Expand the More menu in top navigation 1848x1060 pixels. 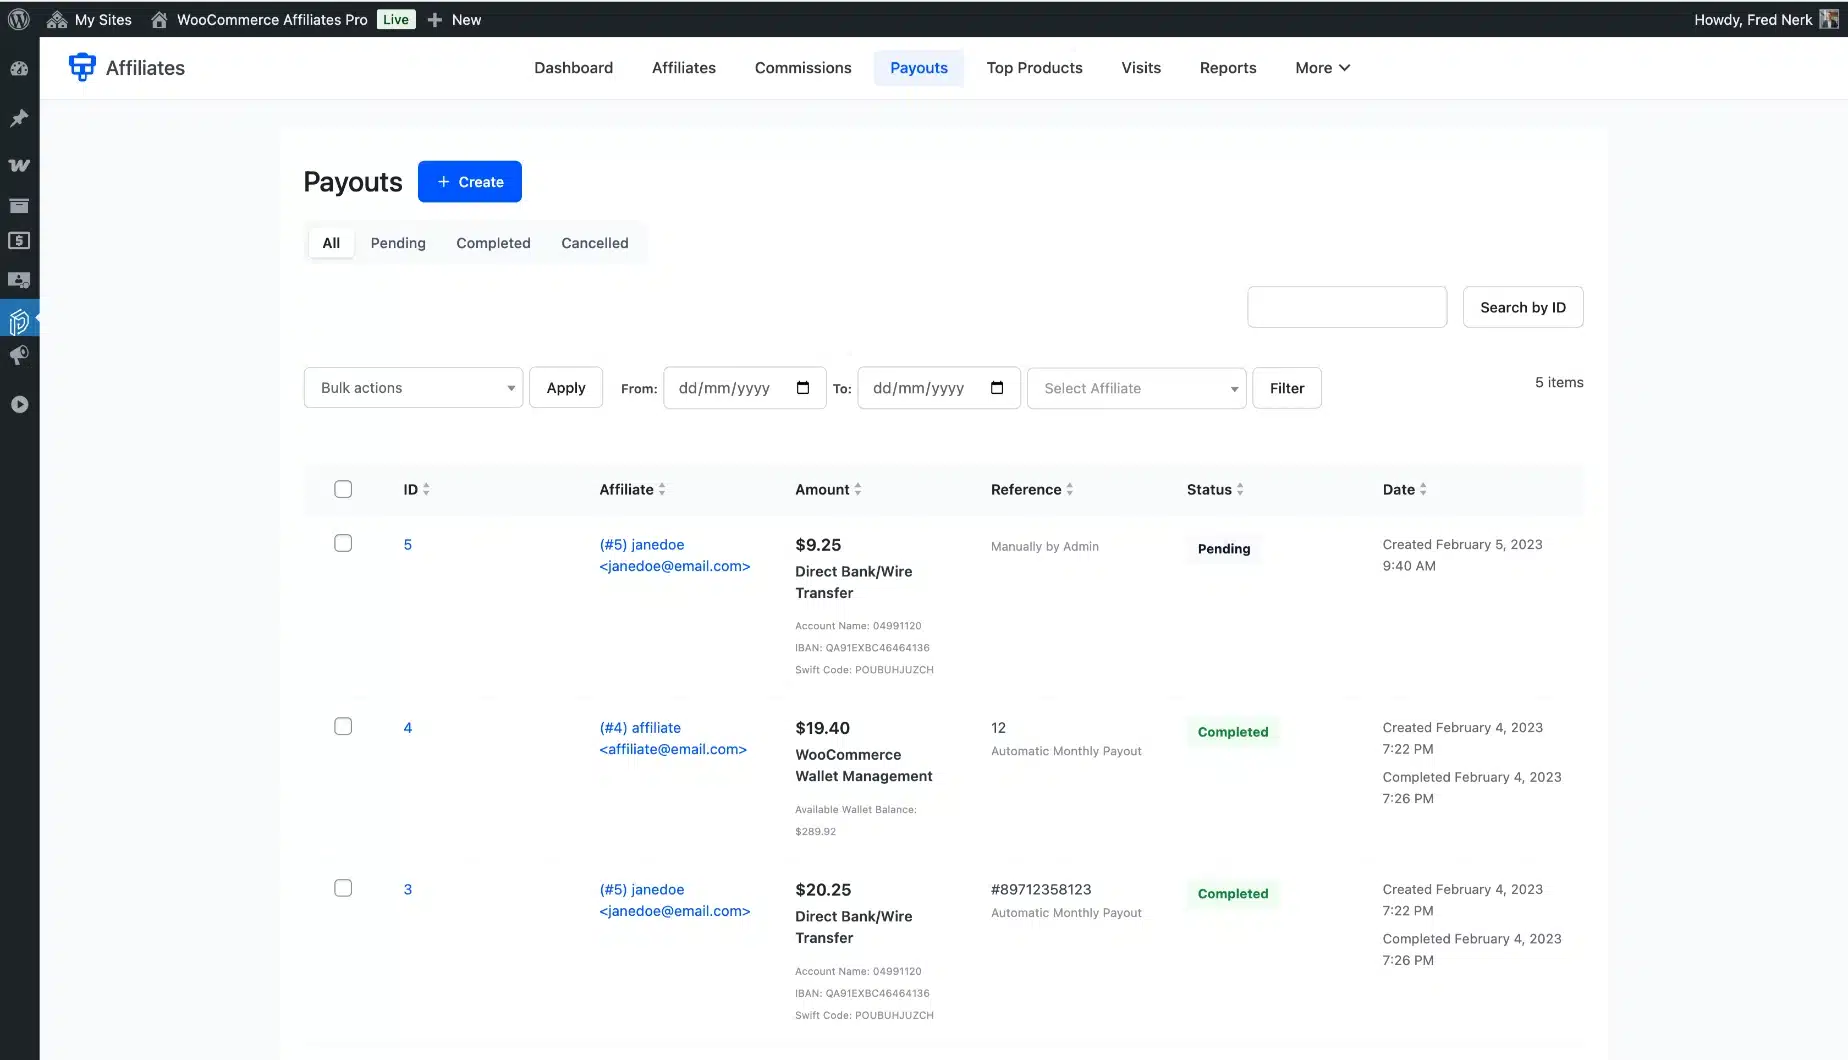[1322, 68]
